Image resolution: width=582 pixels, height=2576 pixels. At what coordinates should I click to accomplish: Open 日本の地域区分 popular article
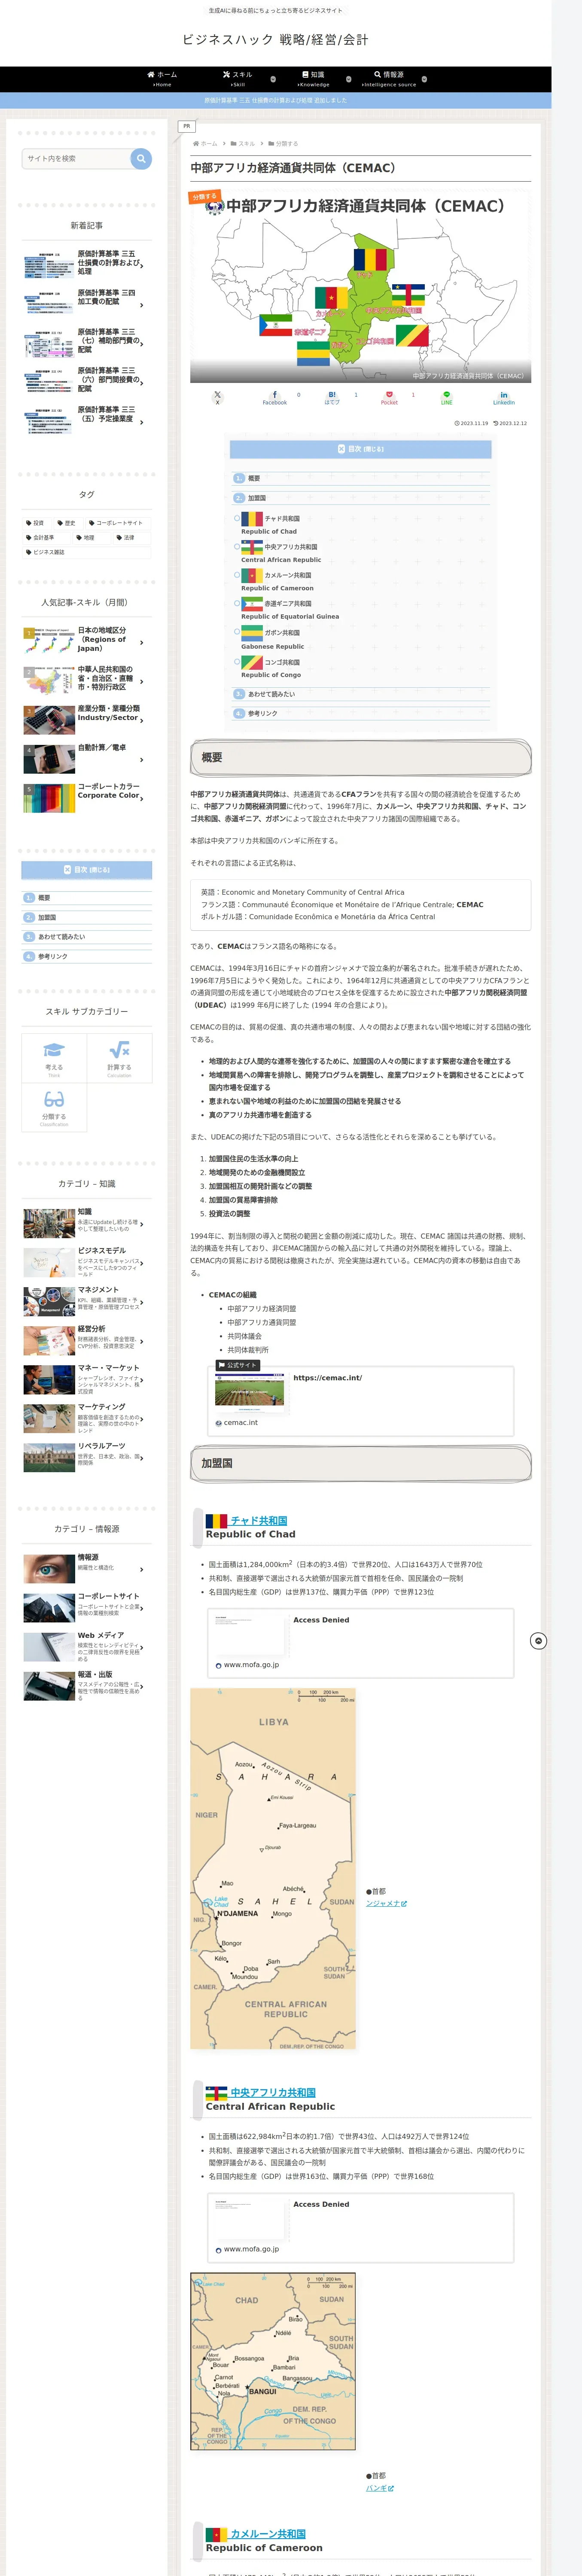(x=87, y=641)
